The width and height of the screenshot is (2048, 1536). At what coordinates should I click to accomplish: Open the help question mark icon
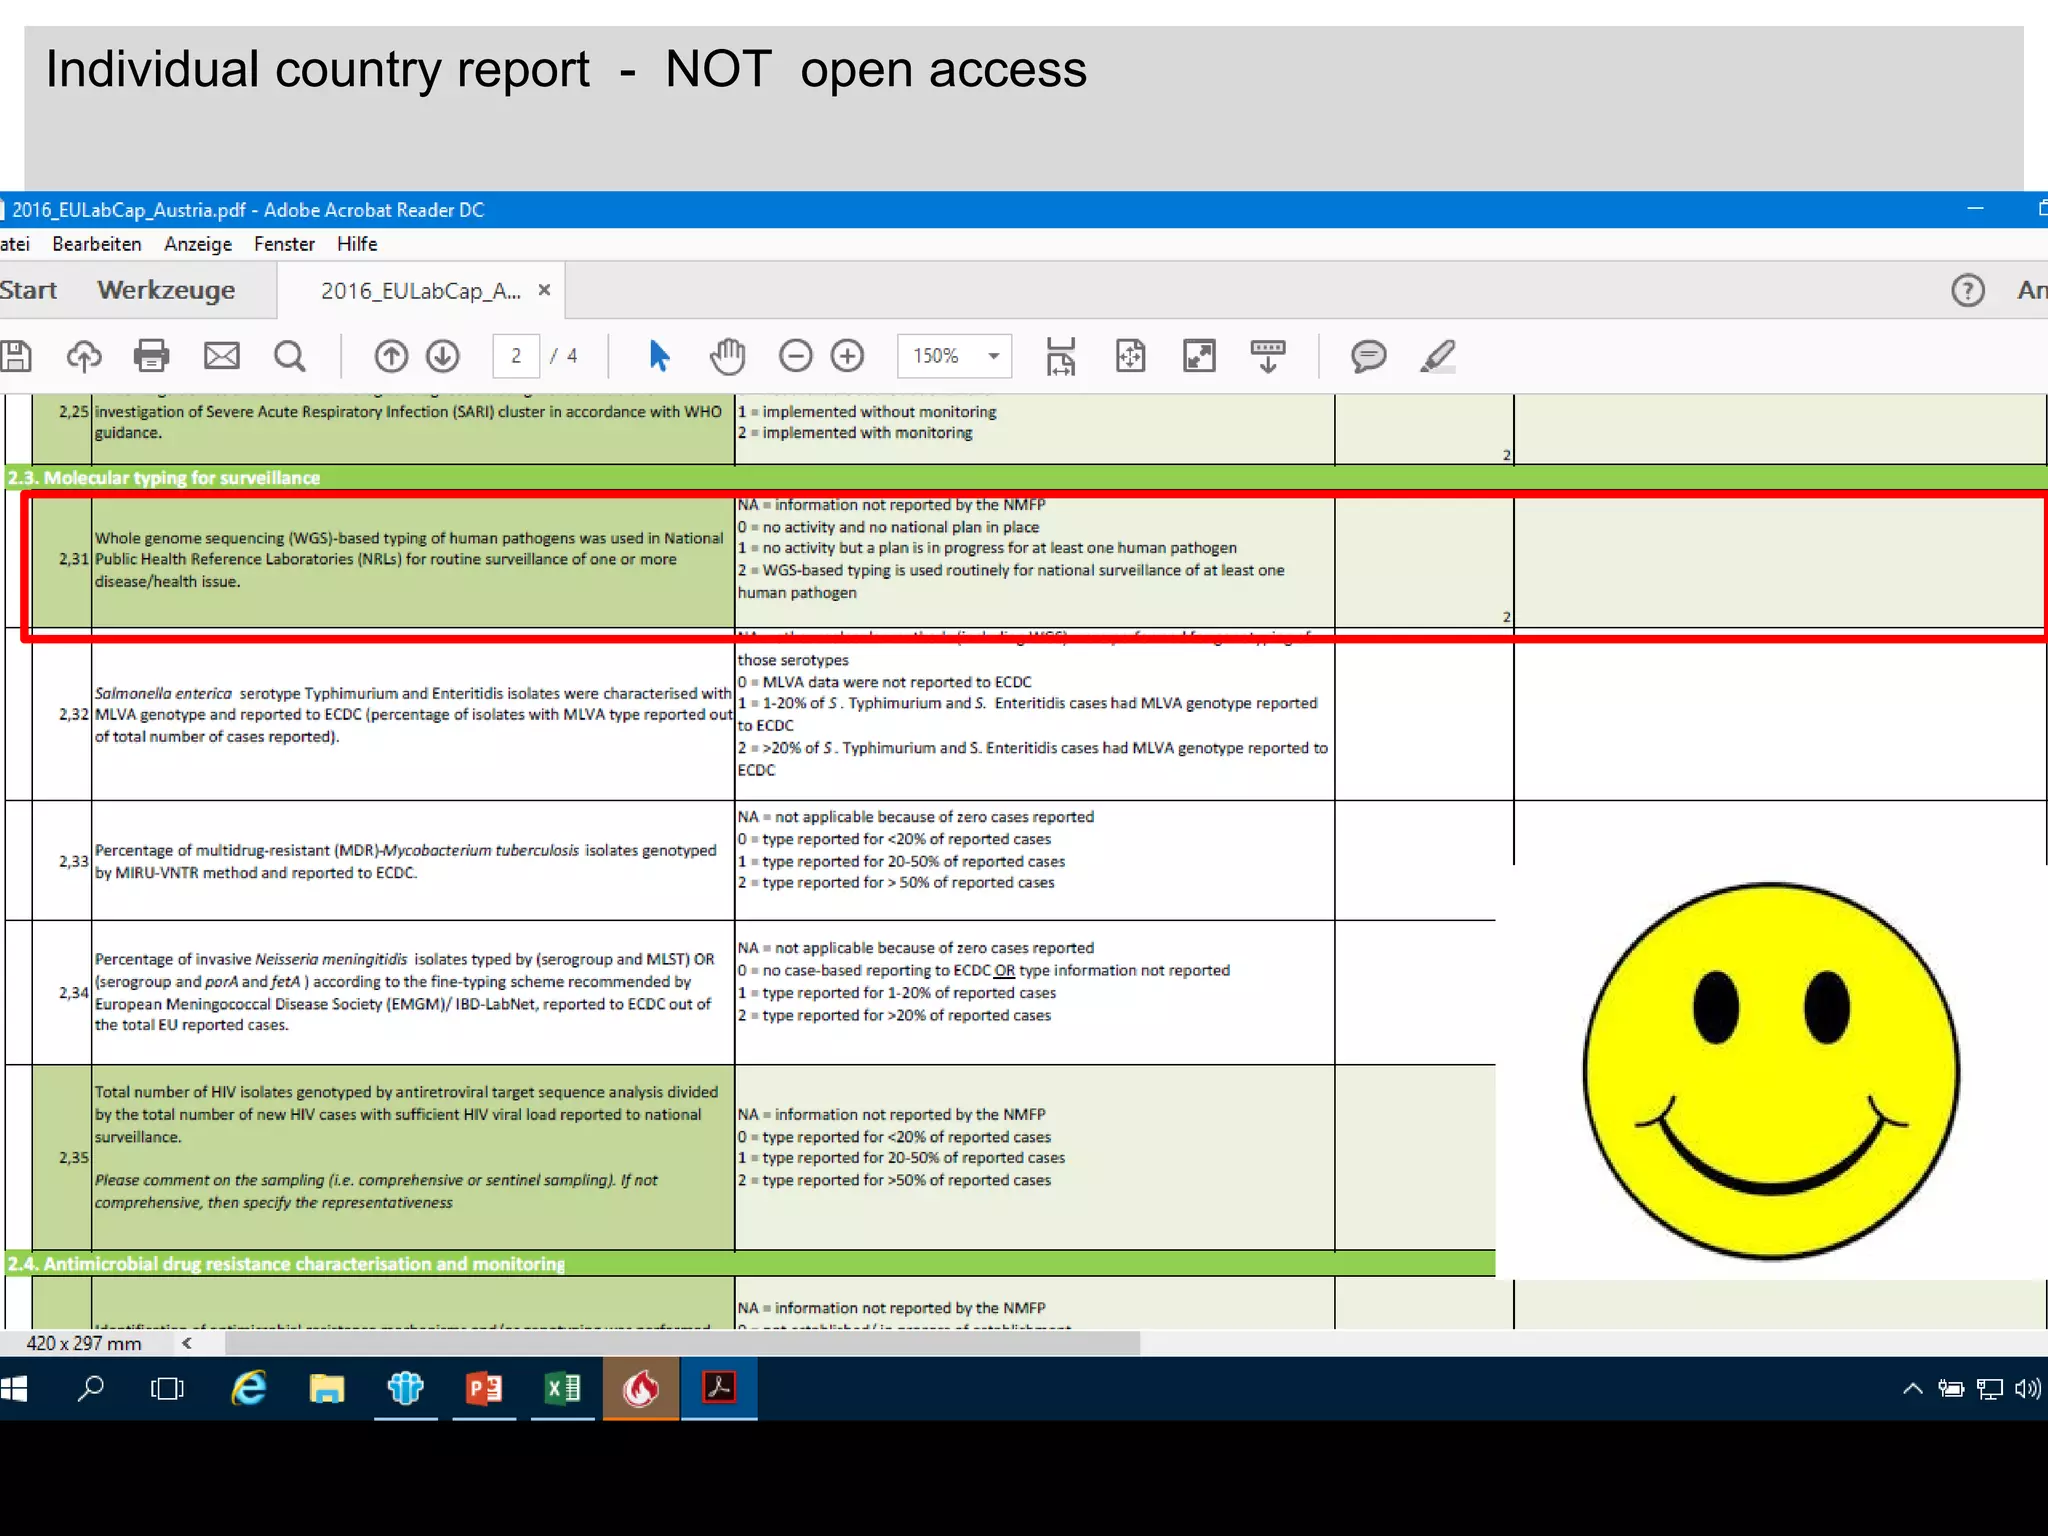point(1967,291)
